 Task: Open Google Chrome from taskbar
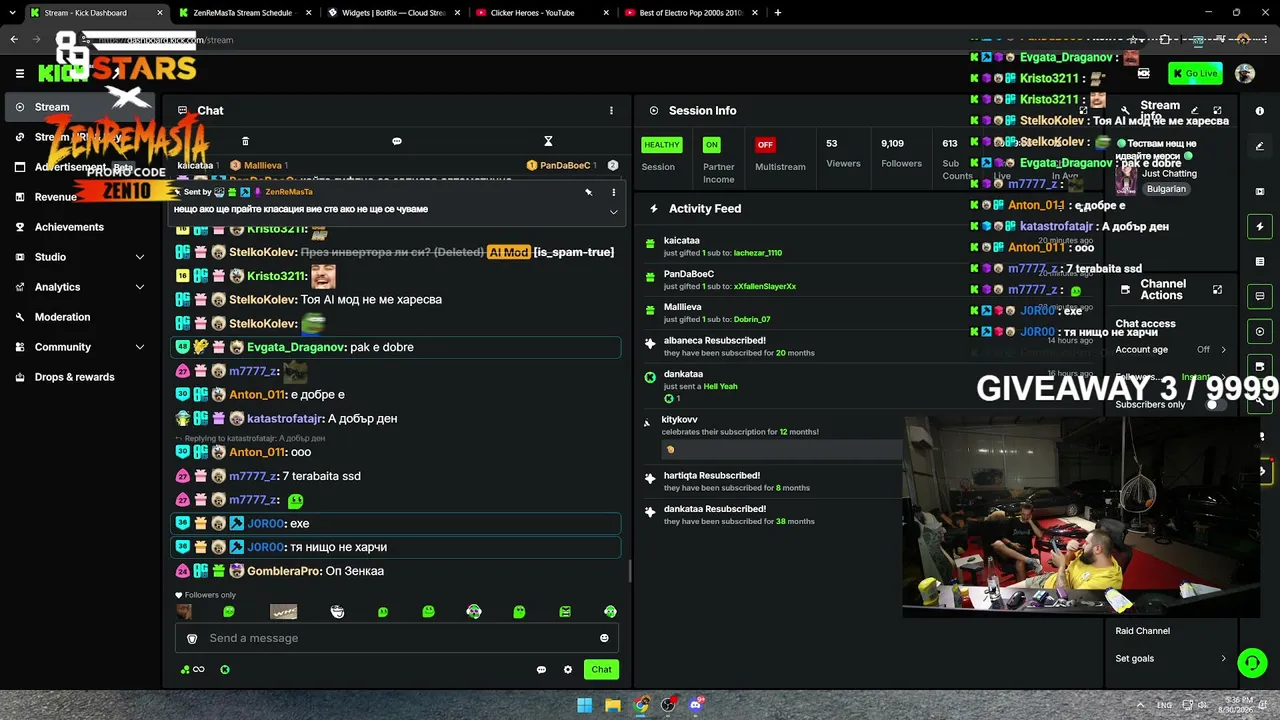641,705
